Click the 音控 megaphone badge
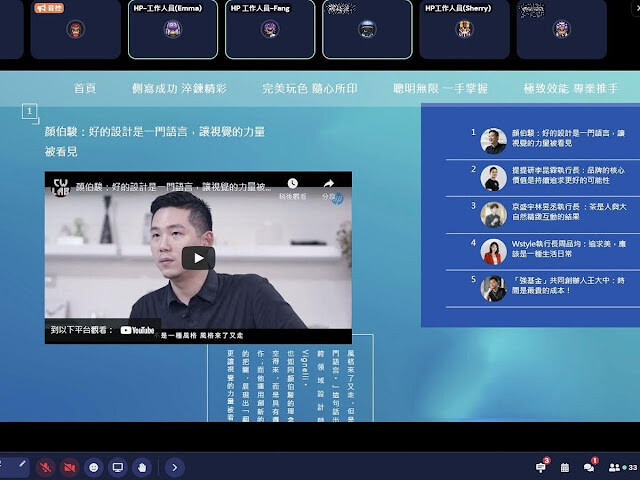 pyautogui.click(x=49, y=8)
